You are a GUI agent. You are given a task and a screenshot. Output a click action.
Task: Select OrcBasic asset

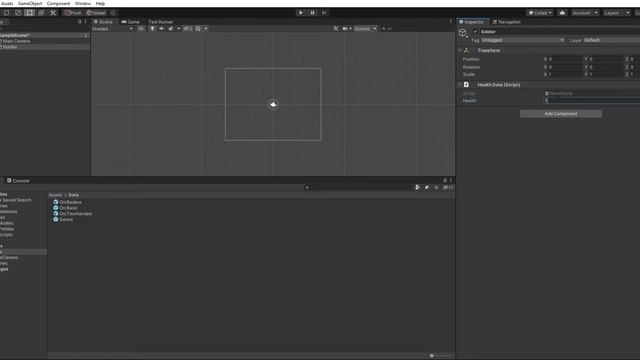65,208
